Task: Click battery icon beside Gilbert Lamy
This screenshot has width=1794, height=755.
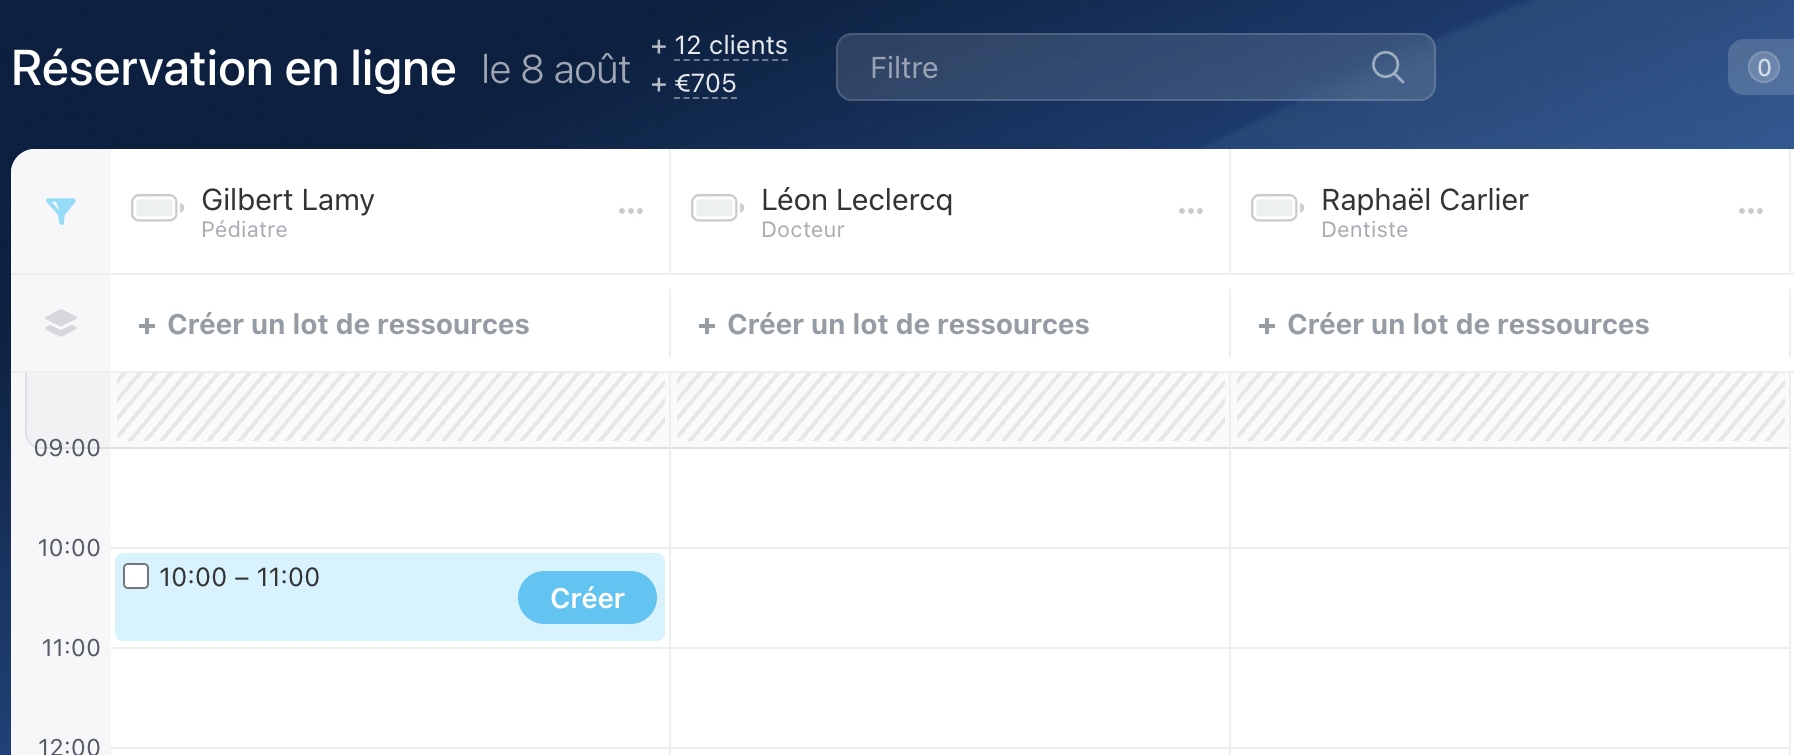Action: 157,208
